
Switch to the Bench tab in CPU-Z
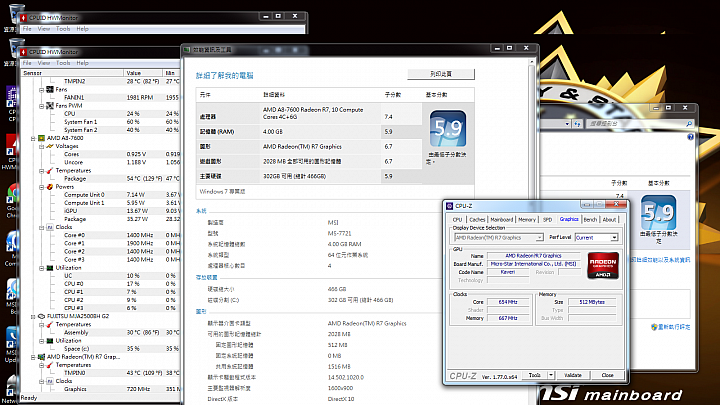coord(590,219)
